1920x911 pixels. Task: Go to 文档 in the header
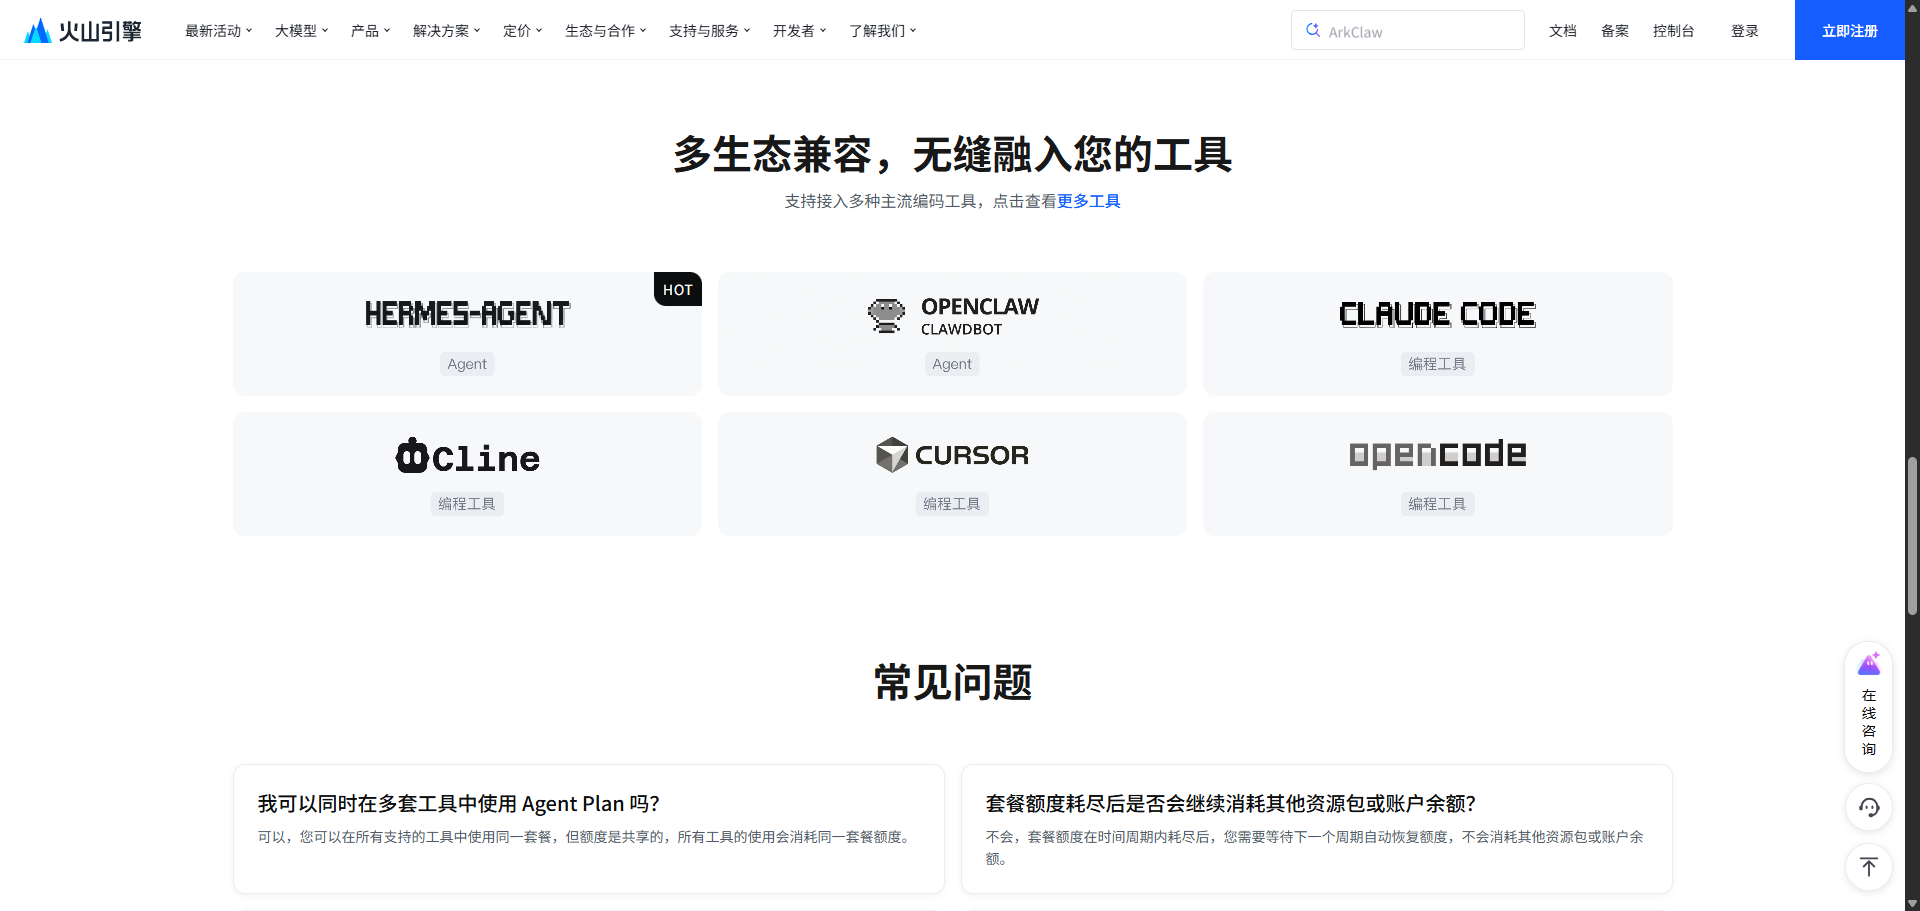pyautogui.click(x=1562, y=31)
